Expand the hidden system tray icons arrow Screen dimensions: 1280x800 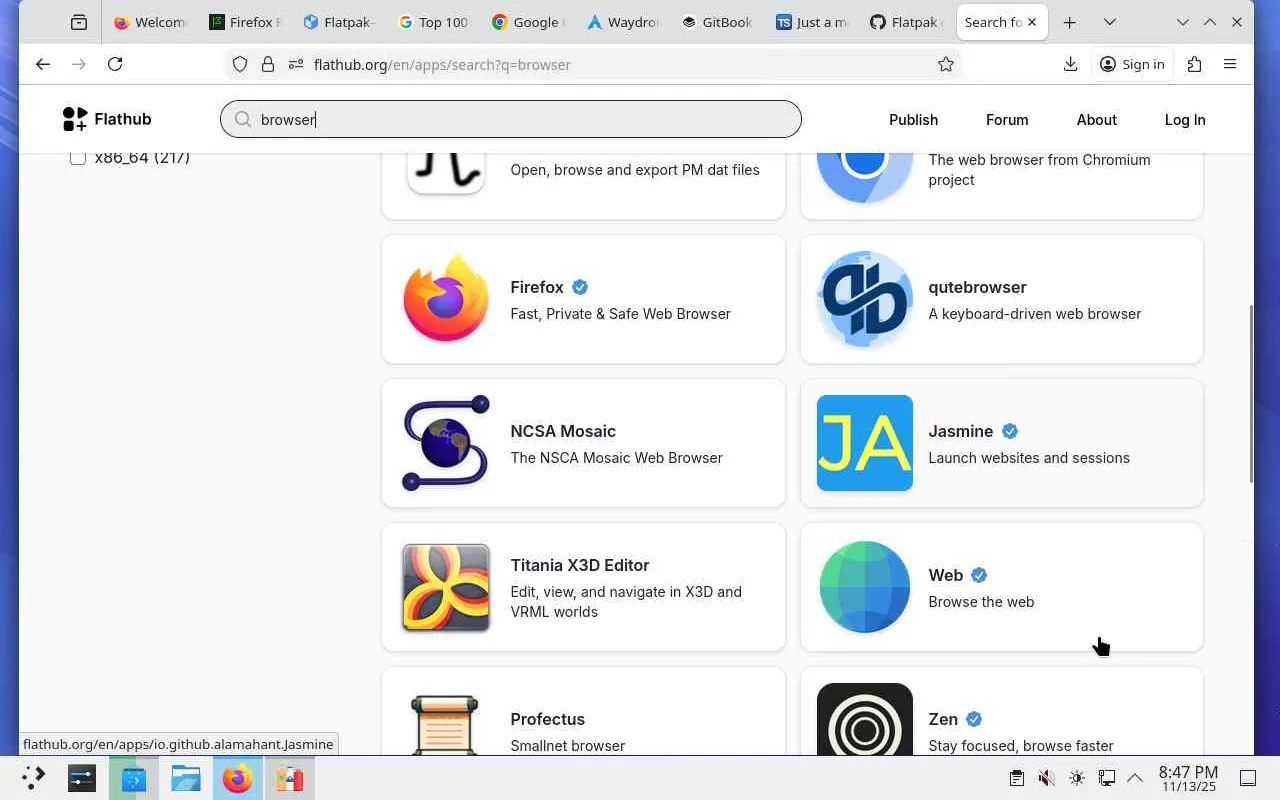pyautogui.click(x=1135, y=778)
